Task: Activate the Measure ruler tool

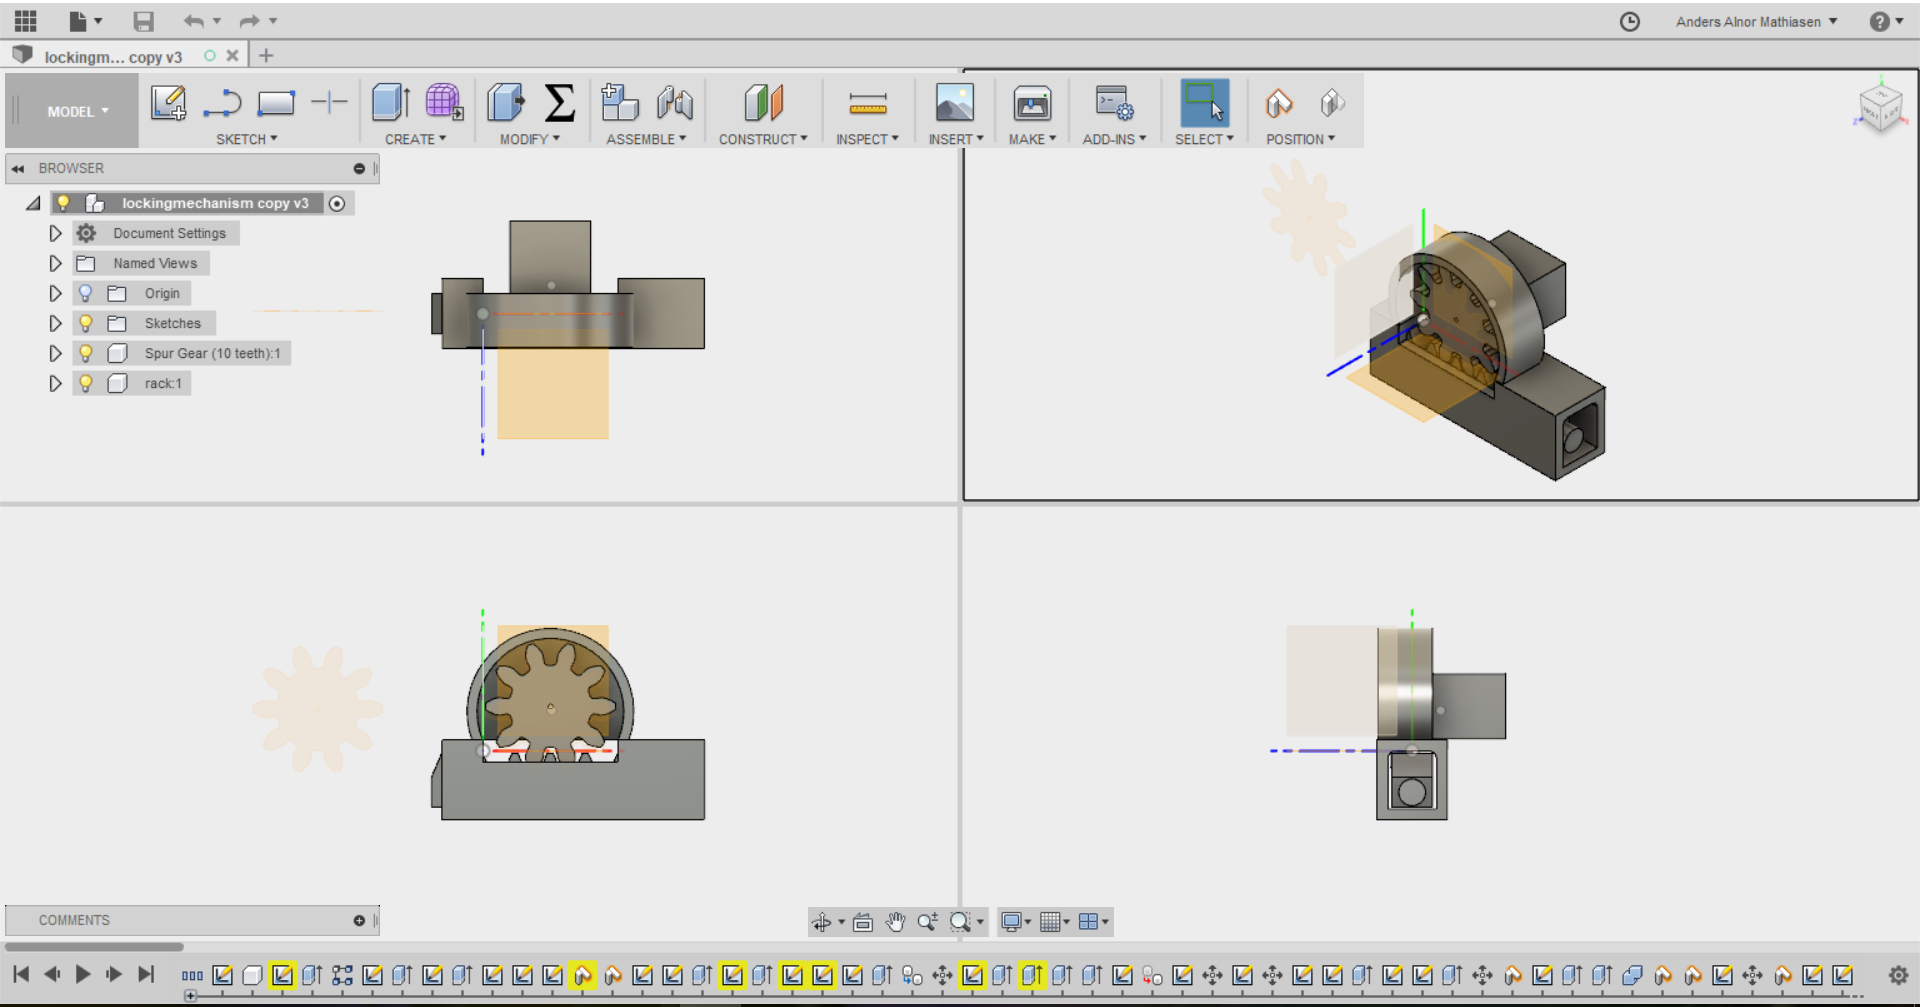Action: (x=868, y=102)
